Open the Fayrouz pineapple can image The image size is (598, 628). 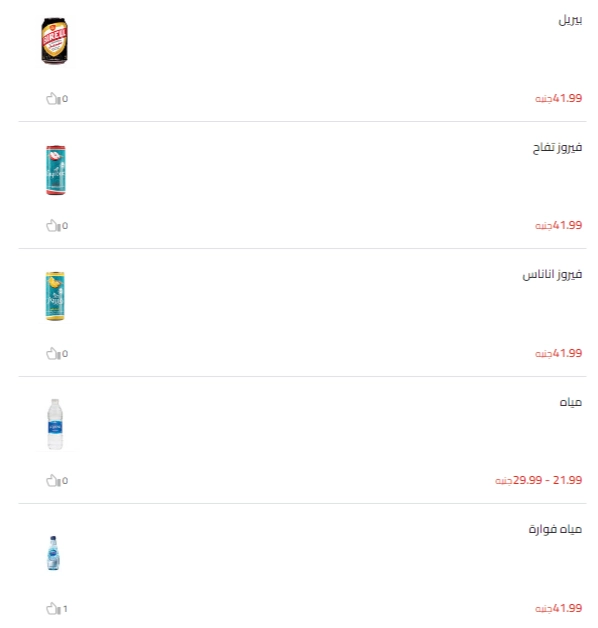click(55, 296)
